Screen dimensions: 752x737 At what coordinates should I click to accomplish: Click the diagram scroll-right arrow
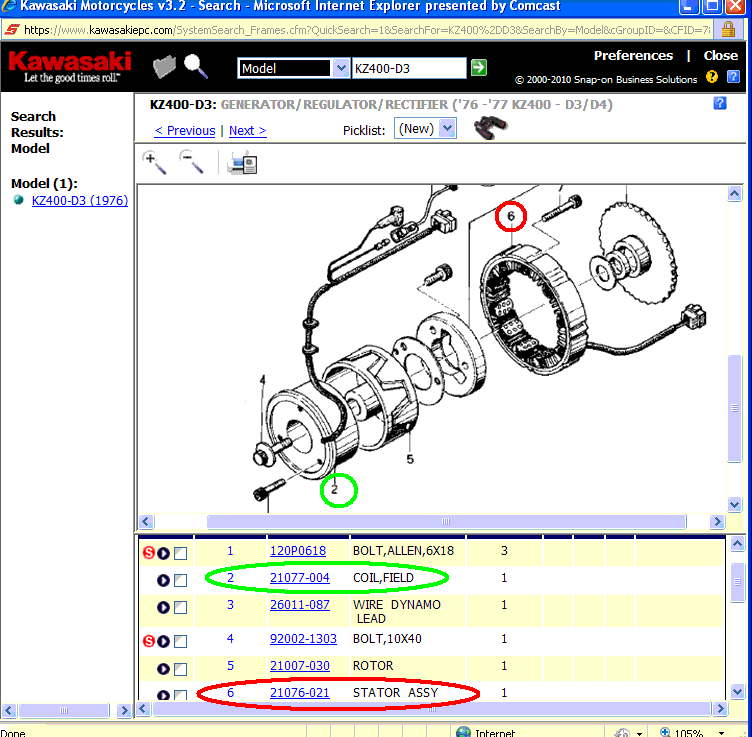point(717,521)
